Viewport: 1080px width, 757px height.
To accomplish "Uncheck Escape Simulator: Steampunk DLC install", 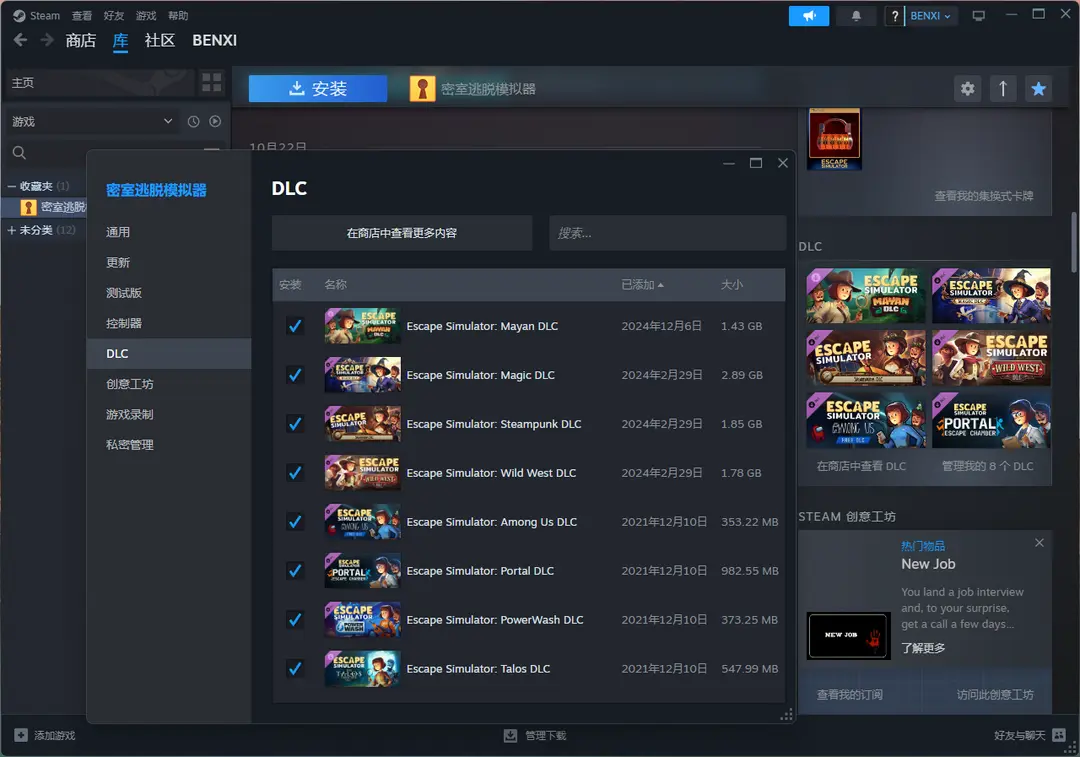I will [x=295, y=424].
